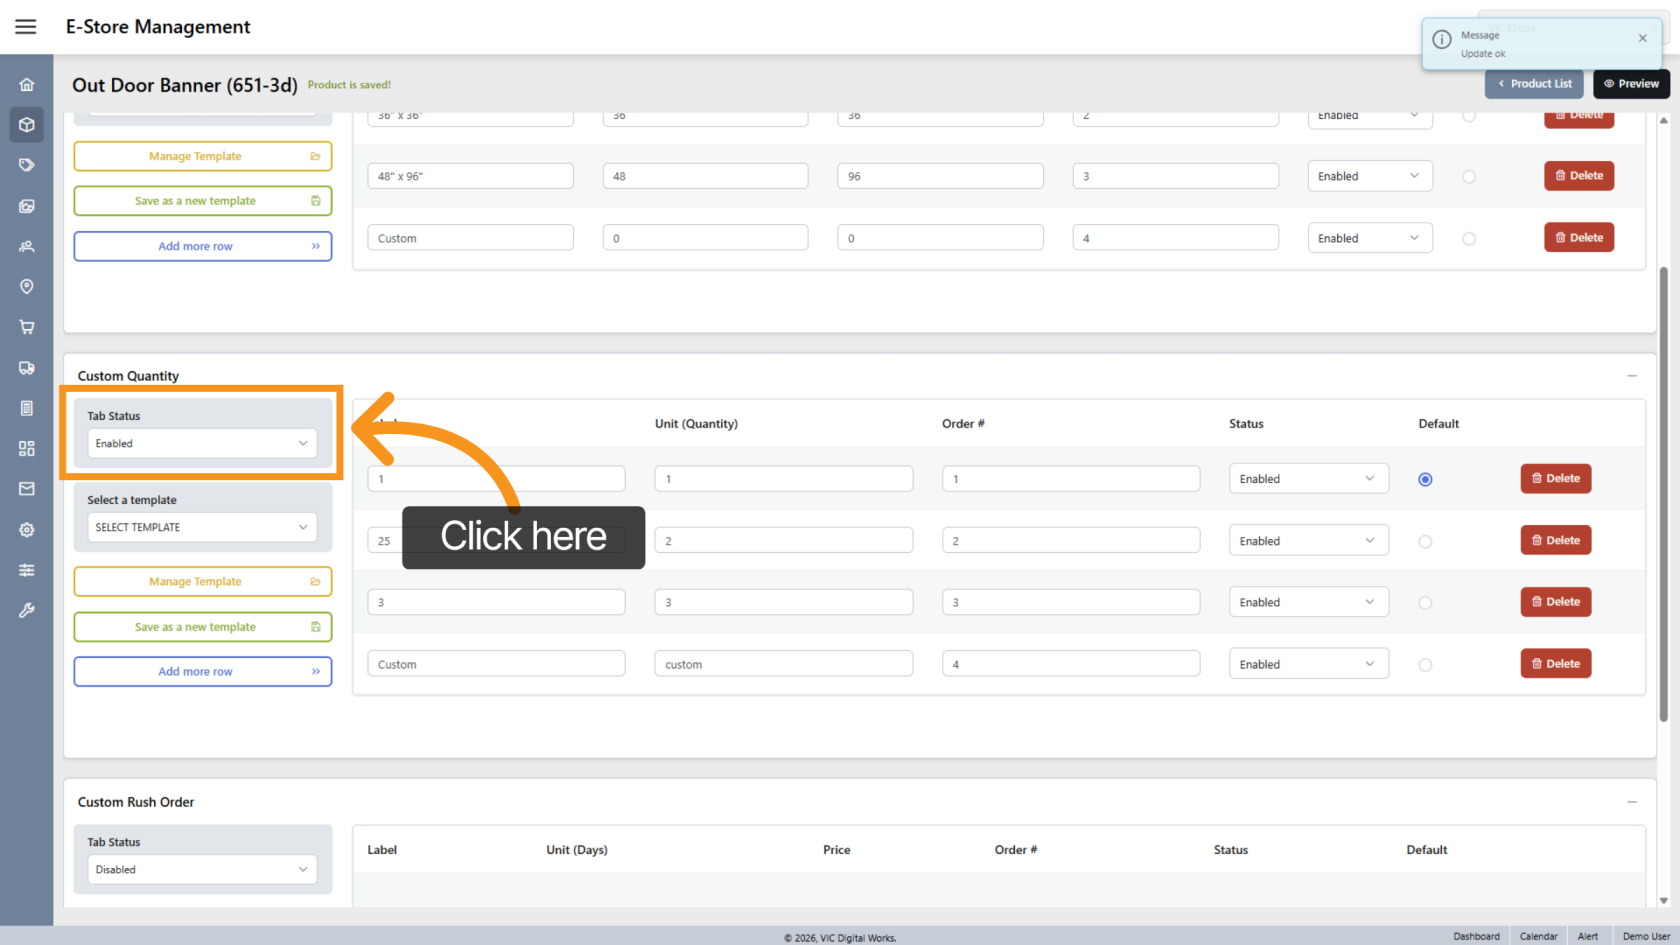Open the mail envelope sidebar icon
The height and width of the screenshot is (945, 1680).
[27, 489]
